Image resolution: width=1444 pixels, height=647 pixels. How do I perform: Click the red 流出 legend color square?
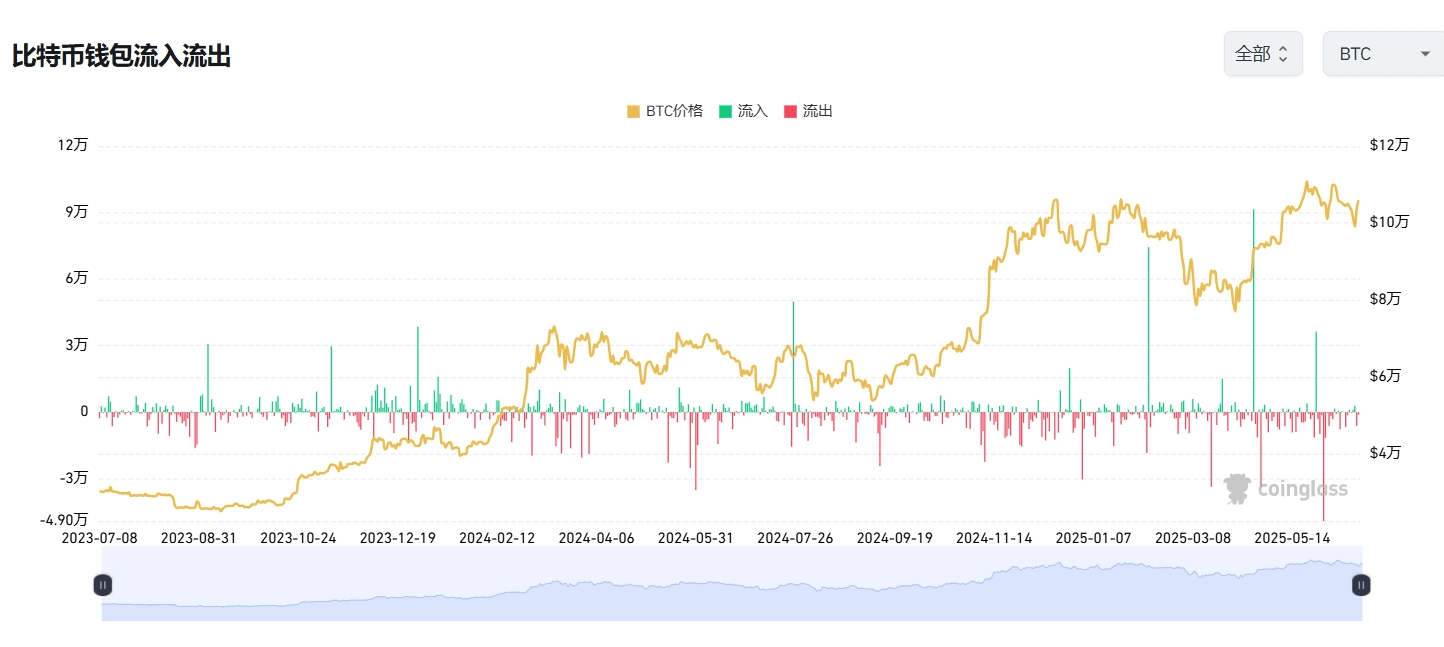pyautogui.click(x=791, y=111)
